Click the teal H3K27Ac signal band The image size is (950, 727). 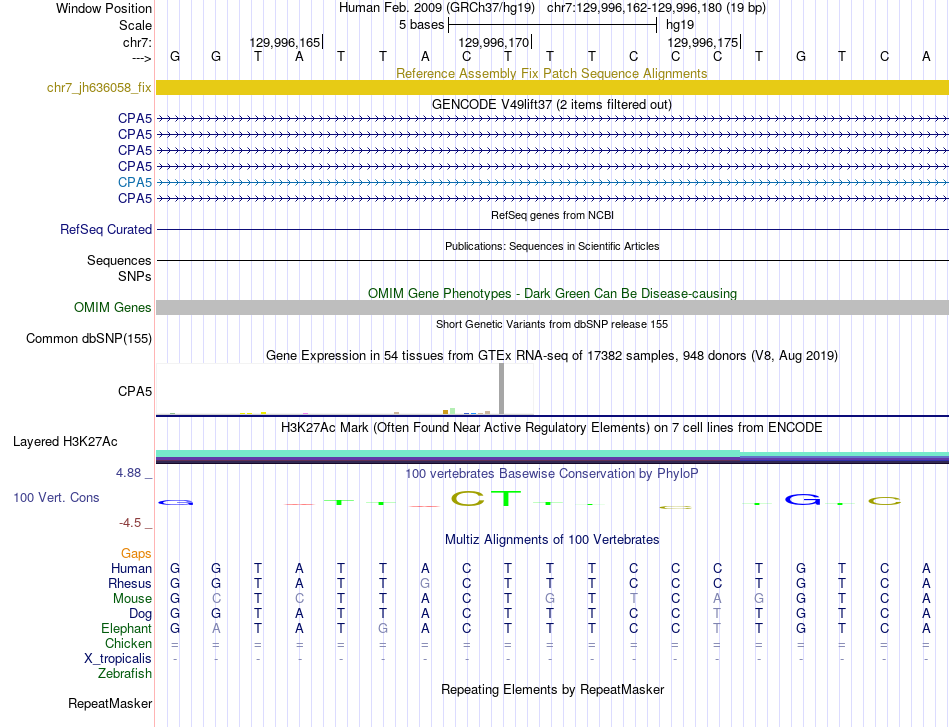click(448, 453)
